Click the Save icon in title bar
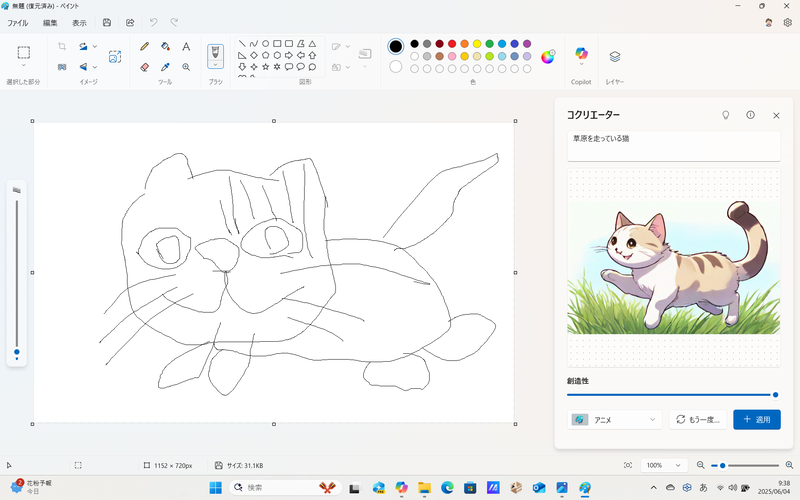Image resolution: width=800 pixels, height=500 pixels. tap(107, 22)
